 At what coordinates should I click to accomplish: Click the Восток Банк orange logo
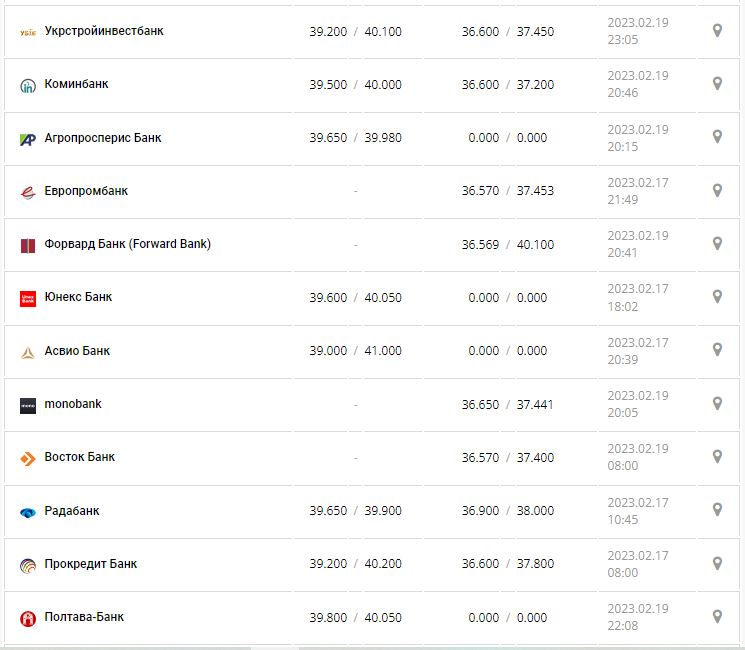(28, 458)
